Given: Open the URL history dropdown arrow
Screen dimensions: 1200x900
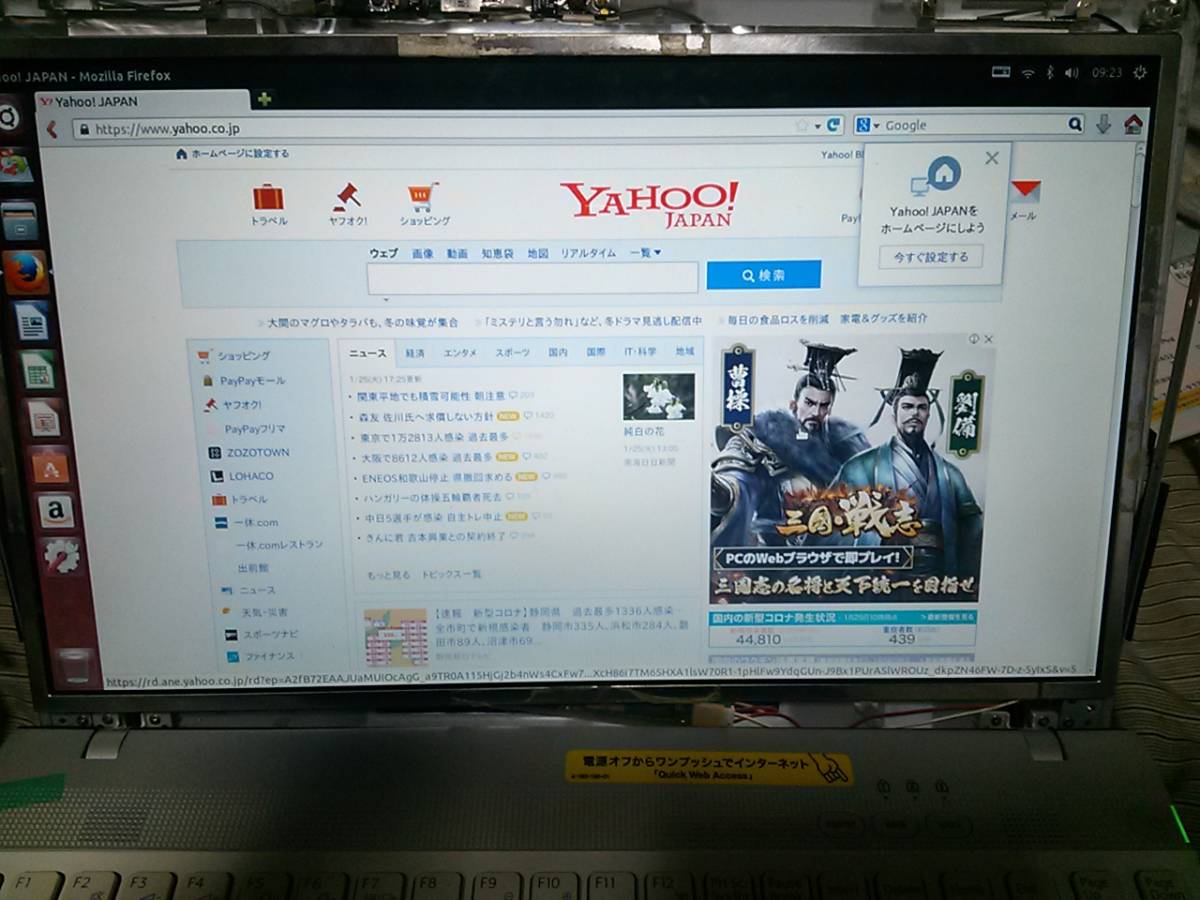Looking at the screenshot, I should tap(817, 126).
